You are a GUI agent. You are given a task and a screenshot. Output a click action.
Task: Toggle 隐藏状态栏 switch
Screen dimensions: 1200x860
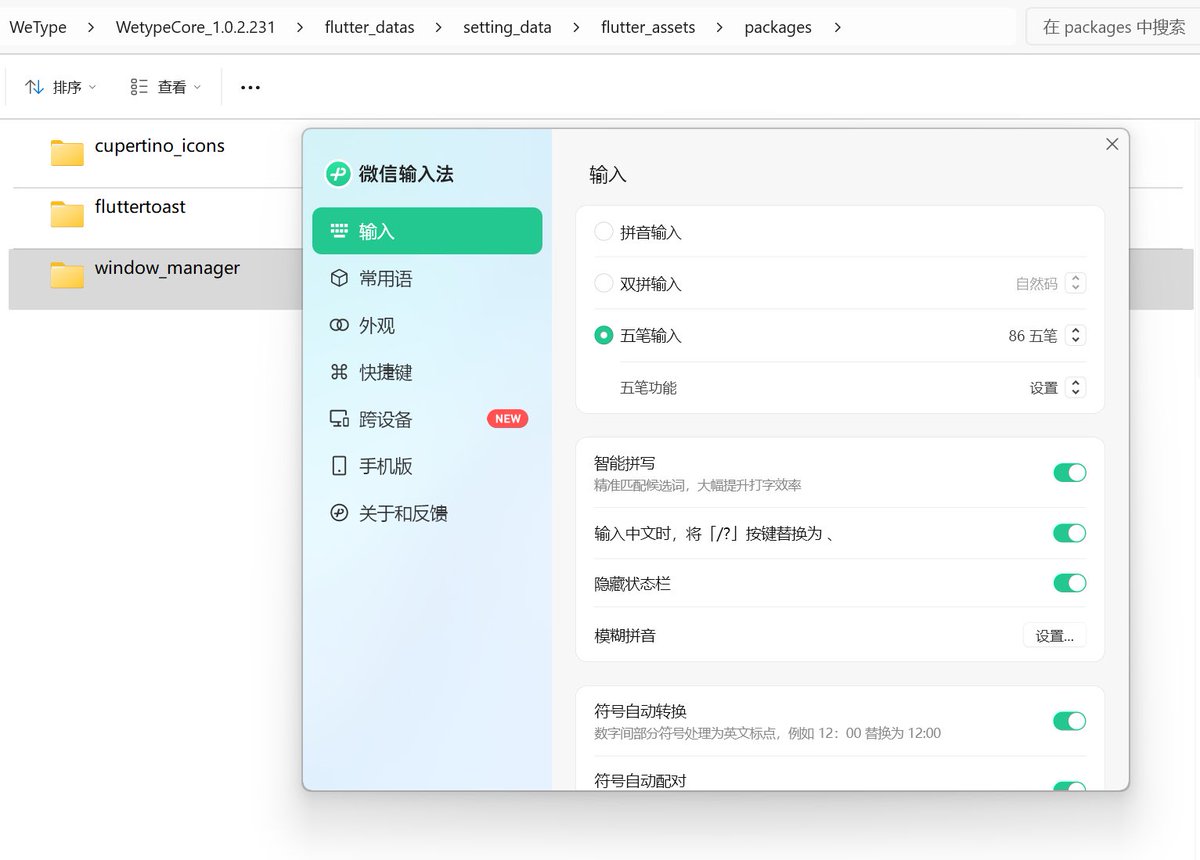click(x=1069, y=583)
